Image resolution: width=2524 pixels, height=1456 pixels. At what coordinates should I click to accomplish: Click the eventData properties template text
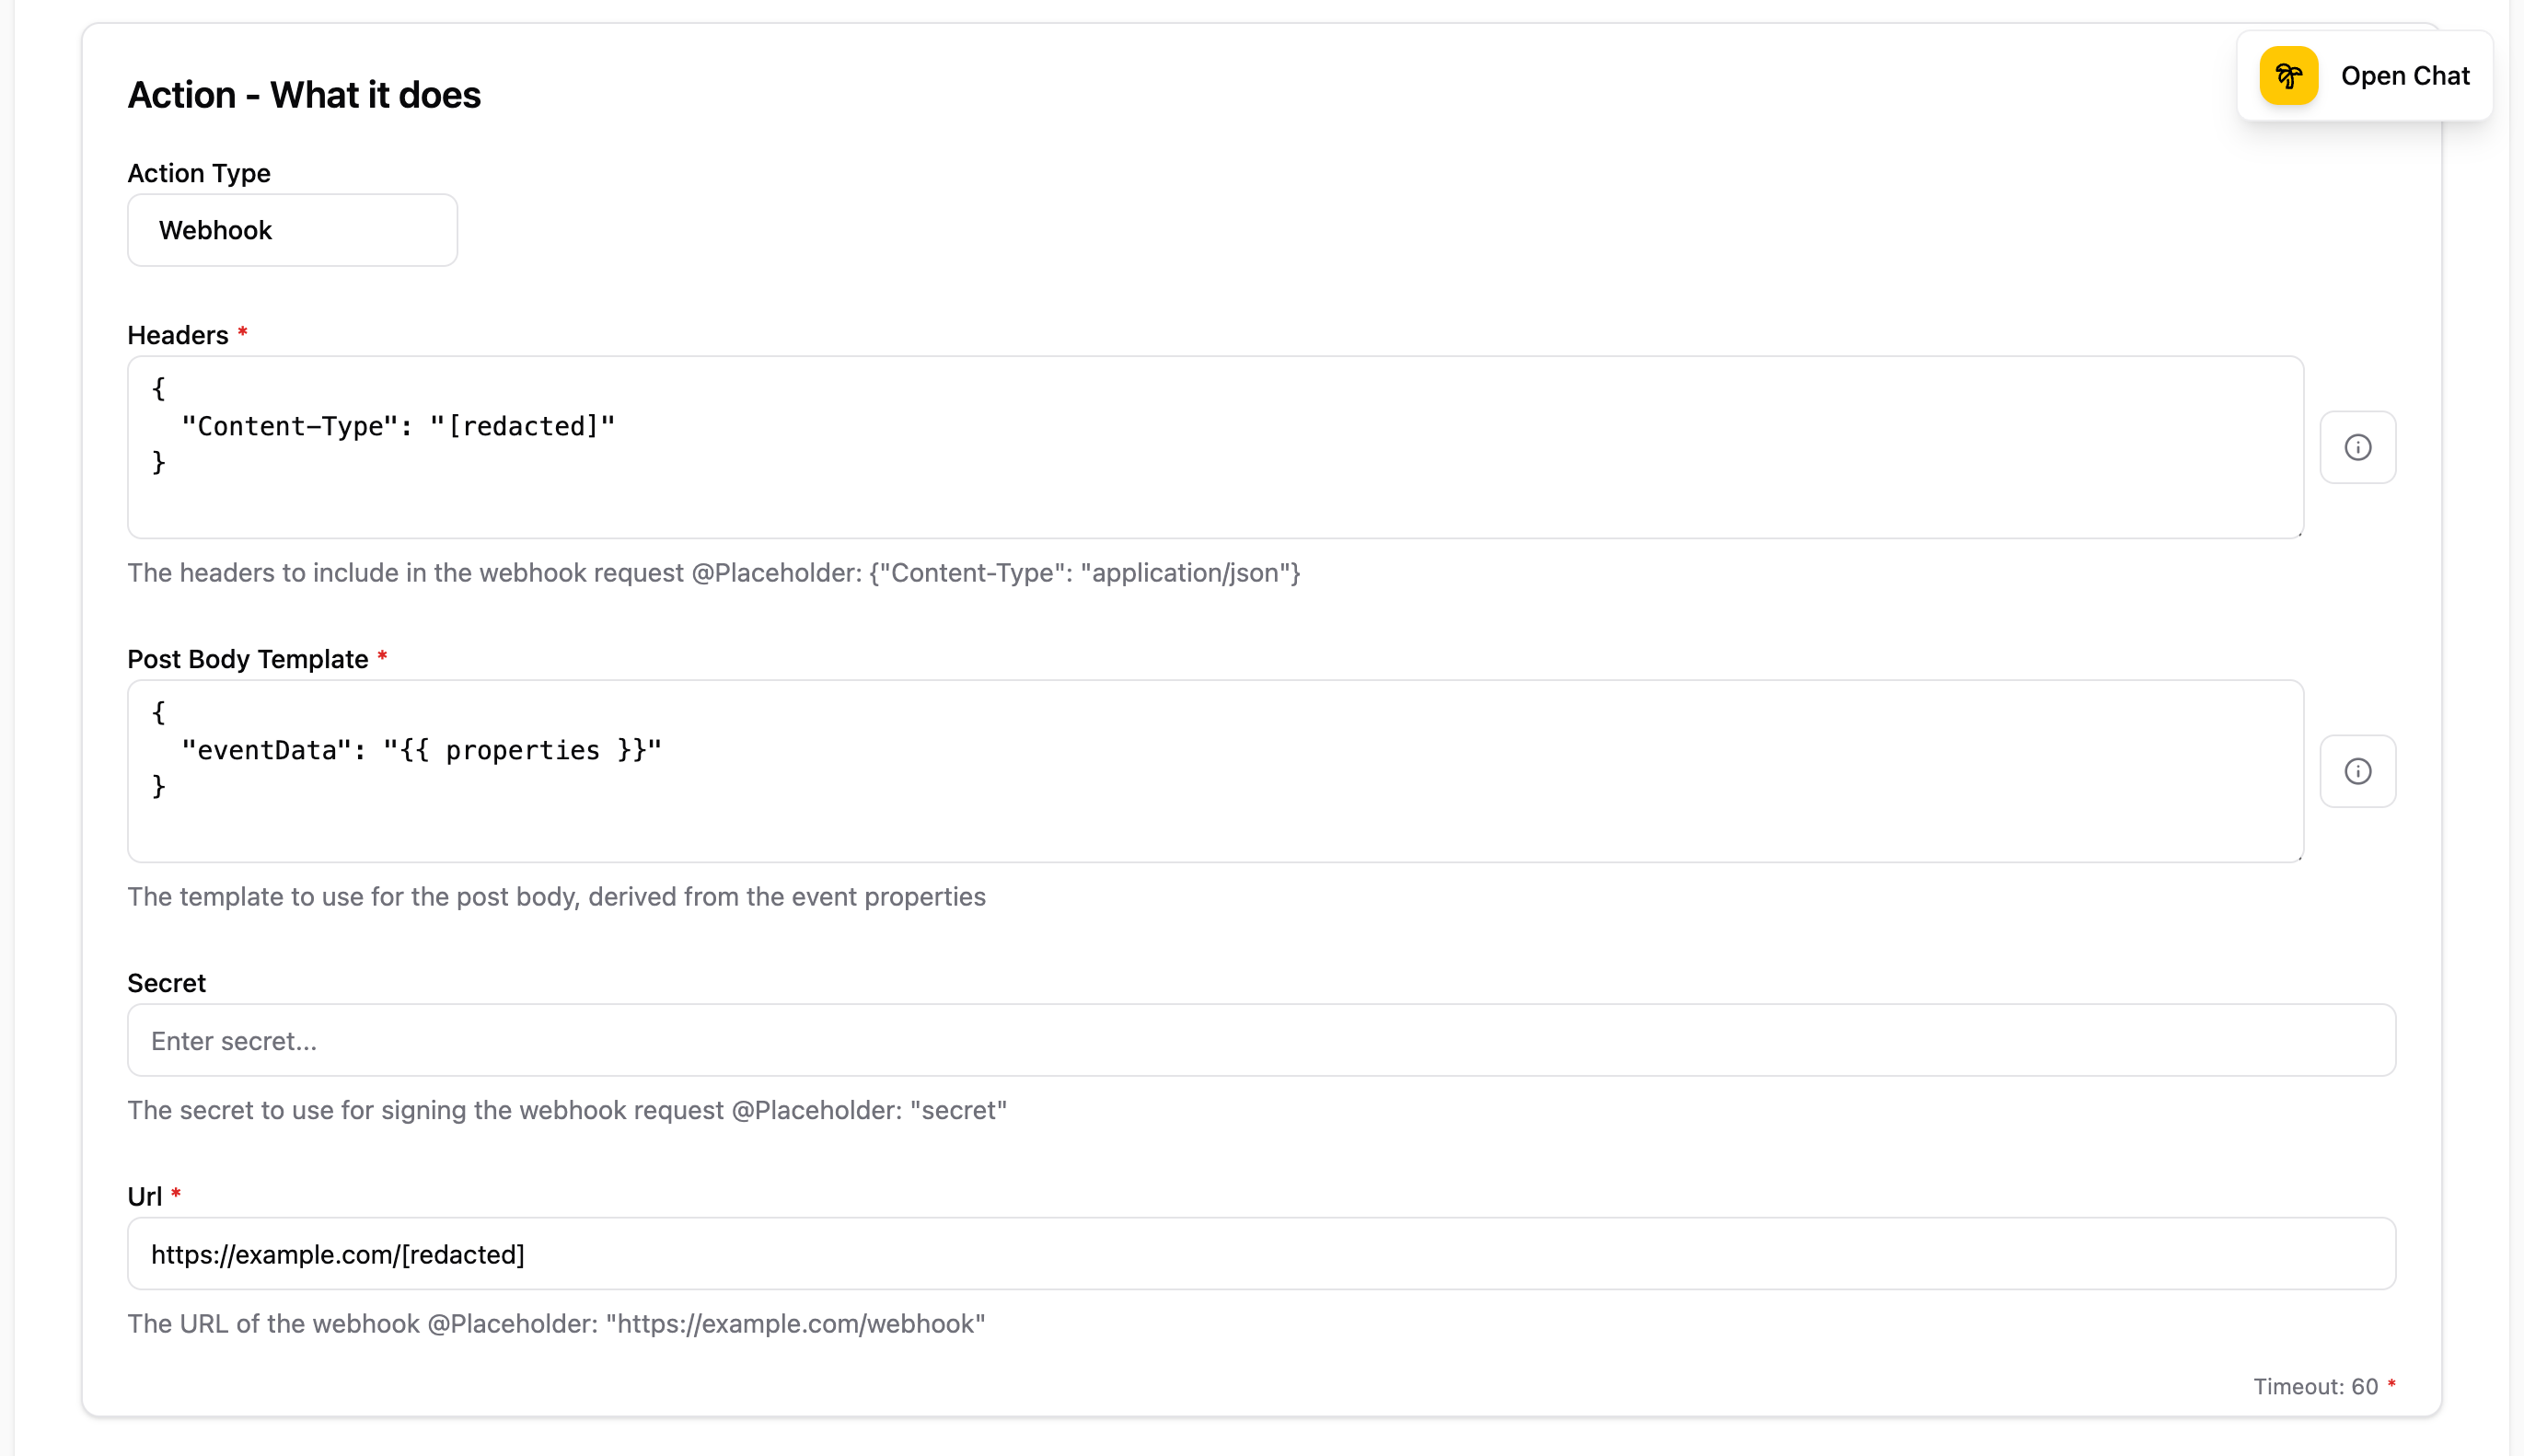point(420,749)
